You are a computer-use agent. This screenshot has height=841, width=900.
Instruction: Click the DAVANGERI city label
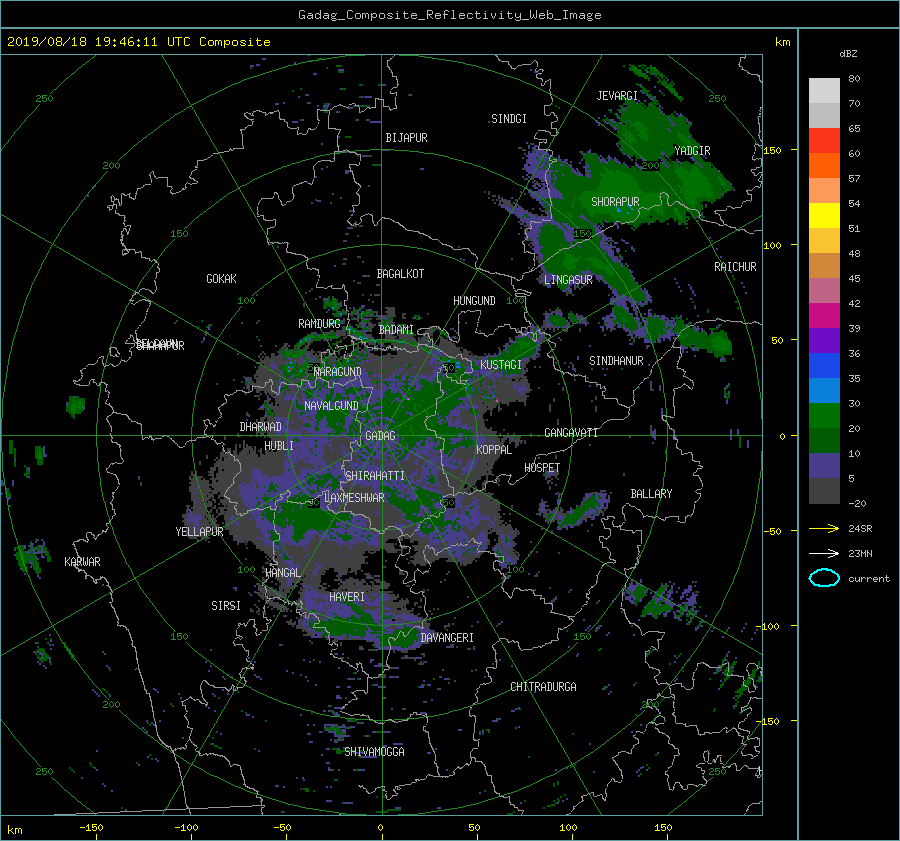[x=447, y=638]
